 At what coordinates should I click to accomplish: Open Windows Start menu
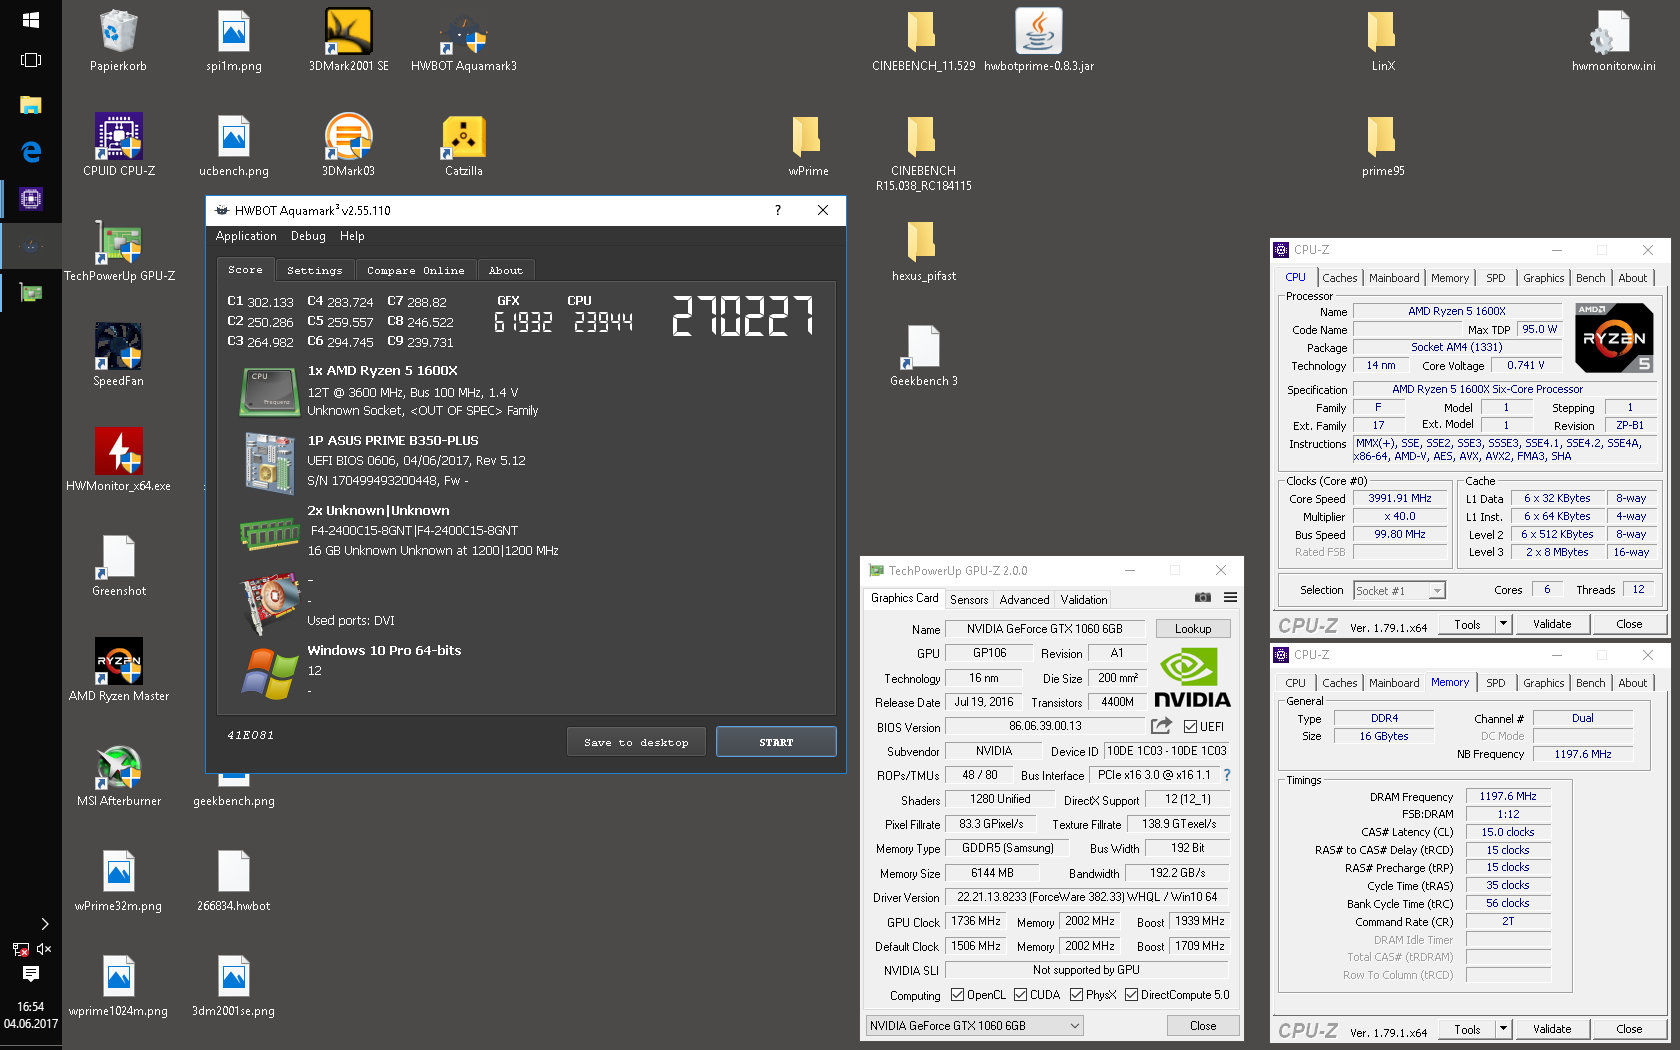point(30,20)
